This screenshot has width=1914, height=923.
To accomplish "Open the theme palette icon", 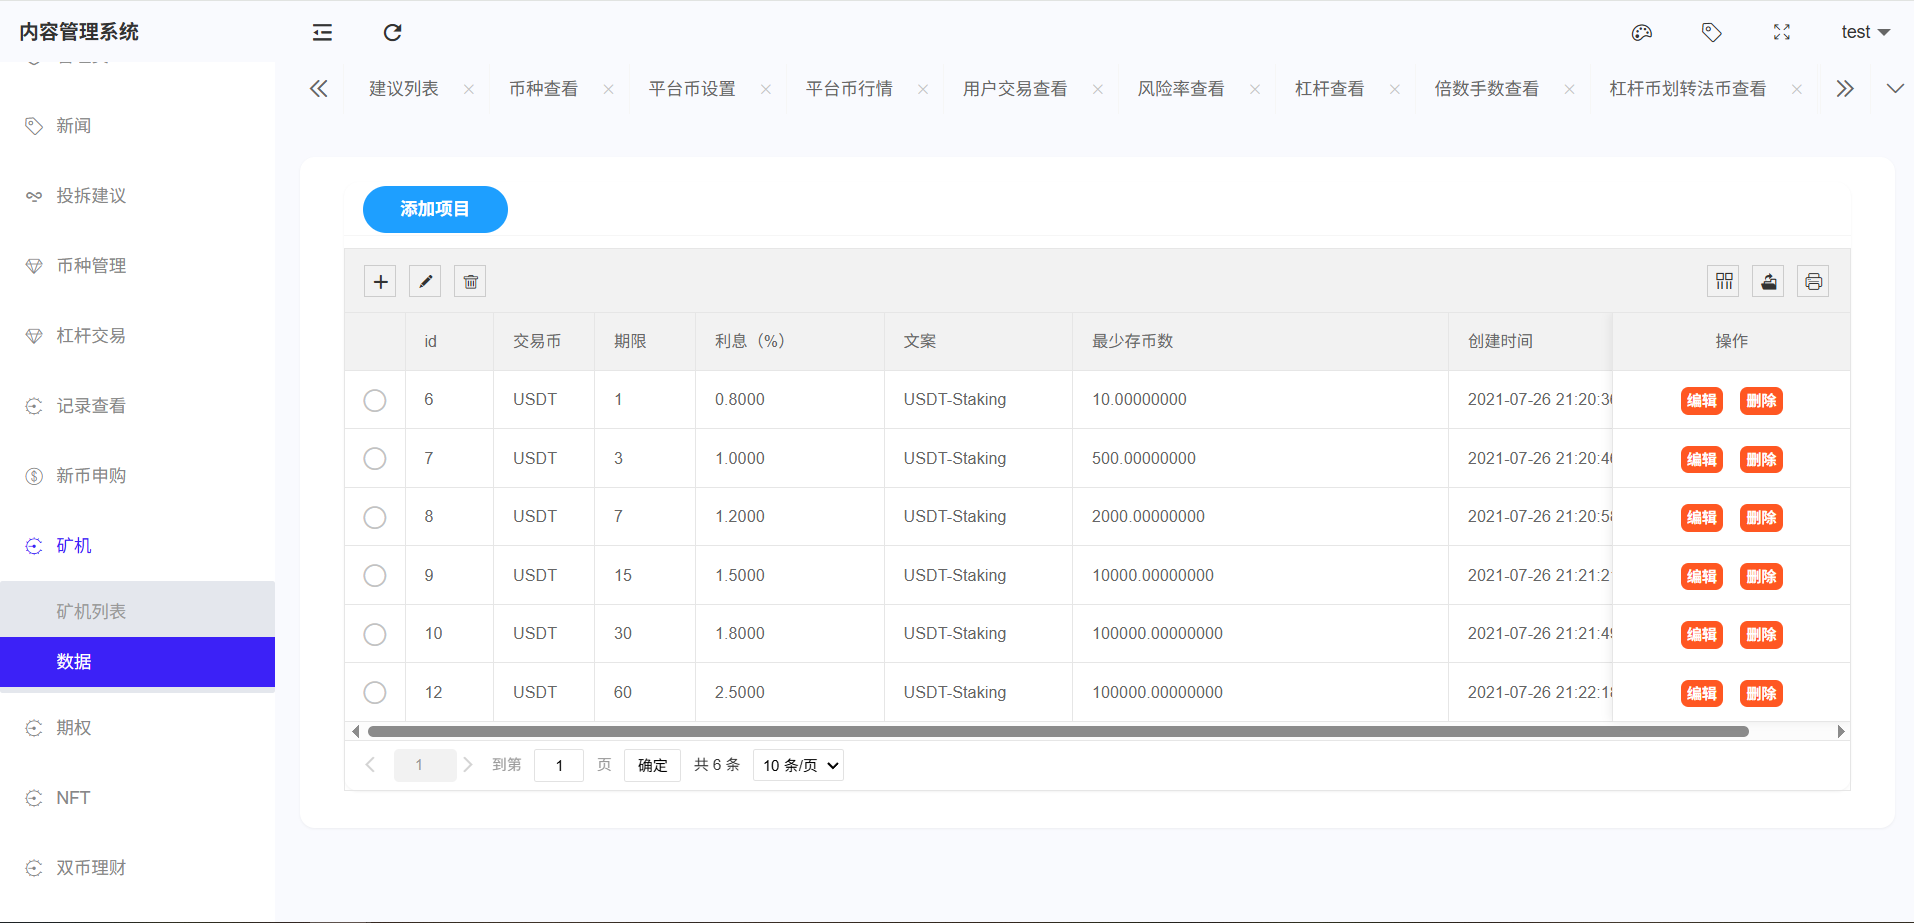I will coord(1641,33).
